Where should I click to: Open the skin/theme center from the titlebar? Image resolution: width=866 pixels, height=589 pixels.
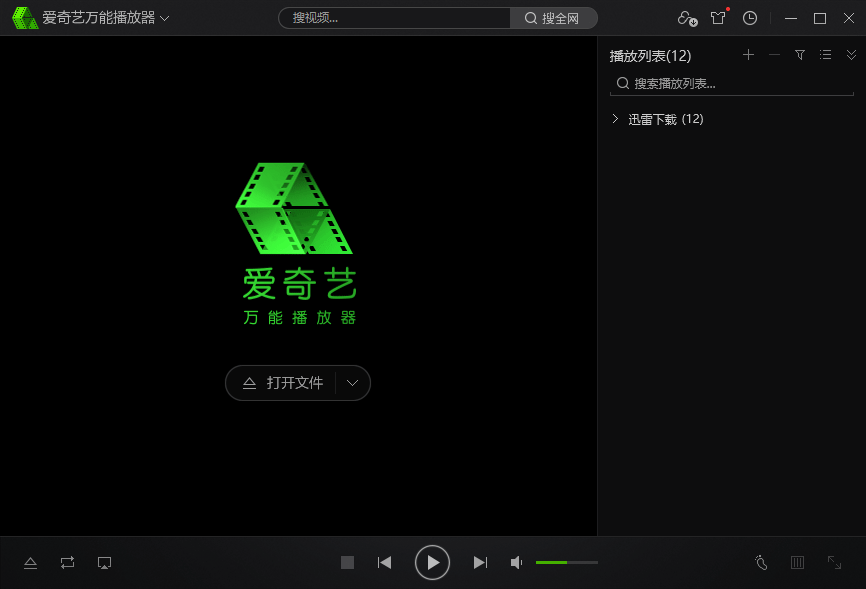click(718, 17)
